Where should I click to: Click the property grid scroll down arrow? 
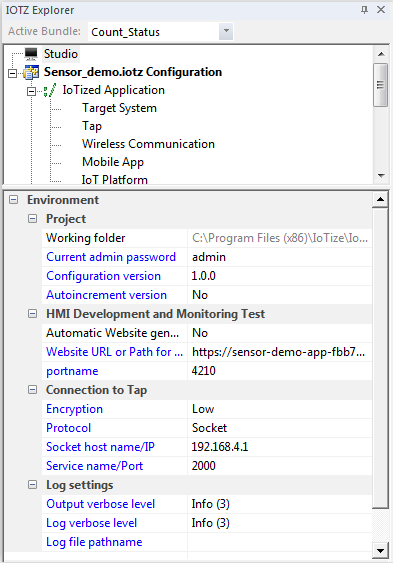point(380,550)
